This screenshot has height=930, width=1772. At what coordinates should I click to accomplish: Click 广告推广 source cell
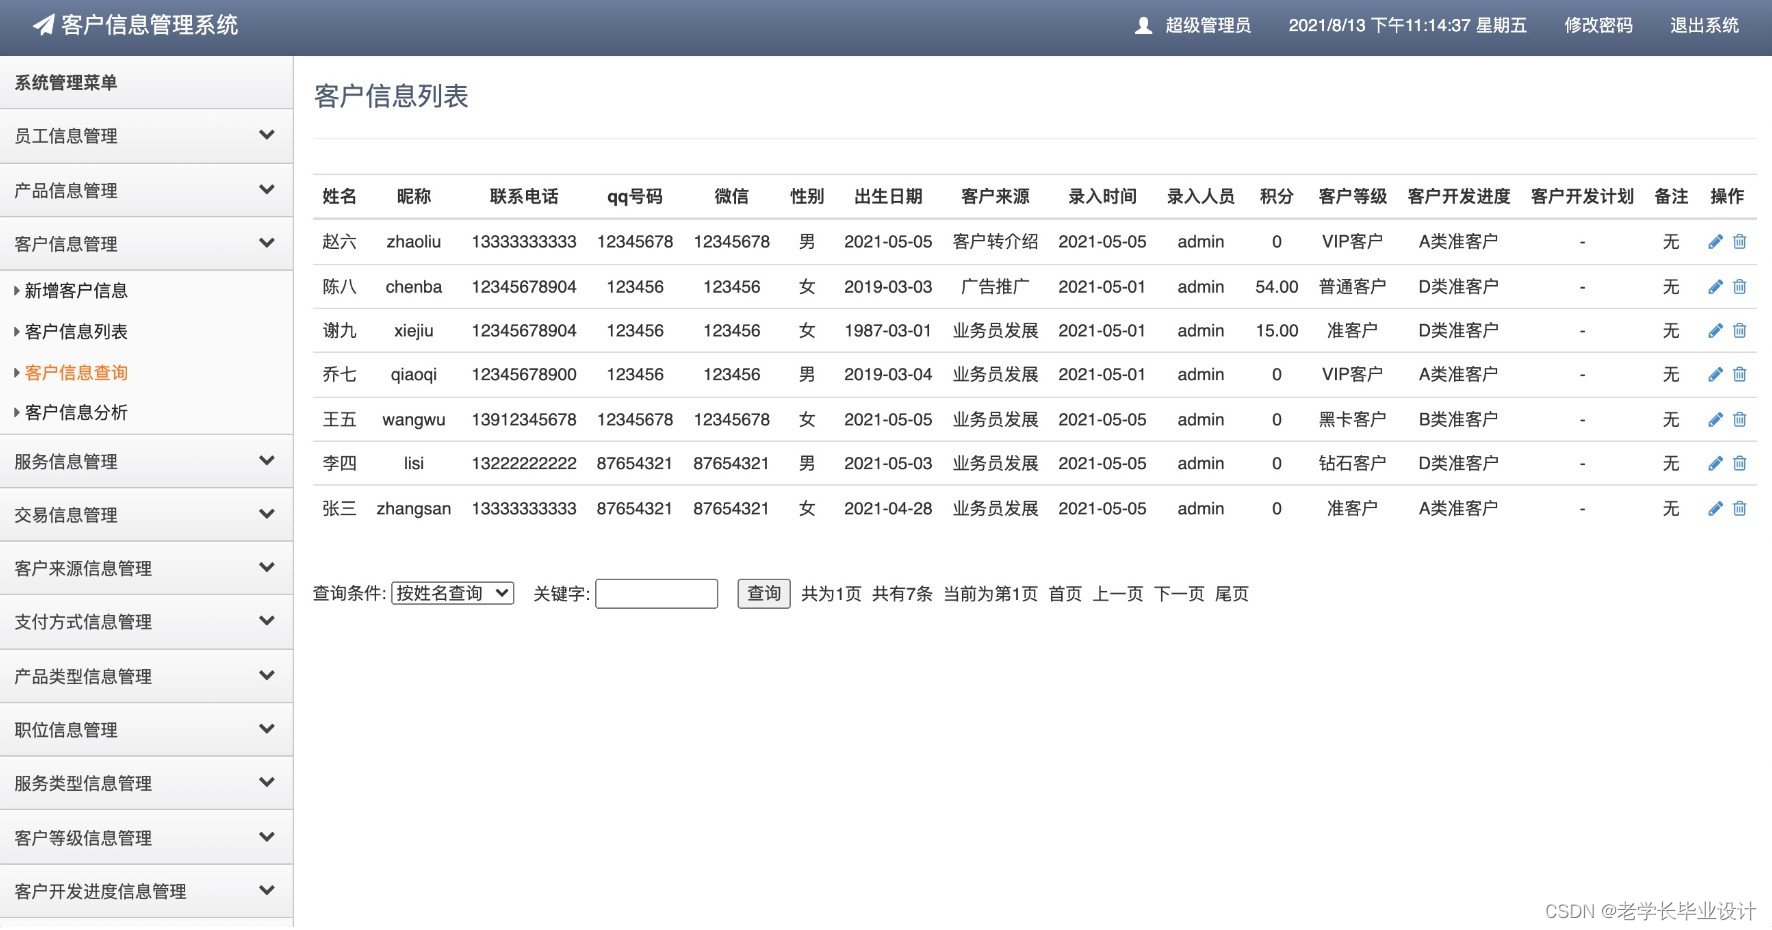(995, 287)
